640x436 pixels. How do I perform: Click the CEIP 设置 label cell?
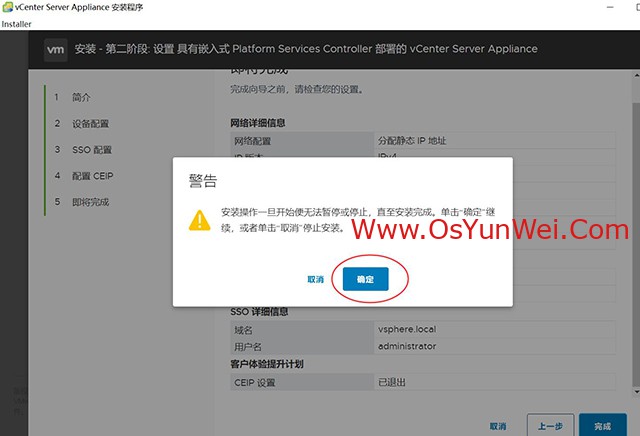(x=302, y=383)
